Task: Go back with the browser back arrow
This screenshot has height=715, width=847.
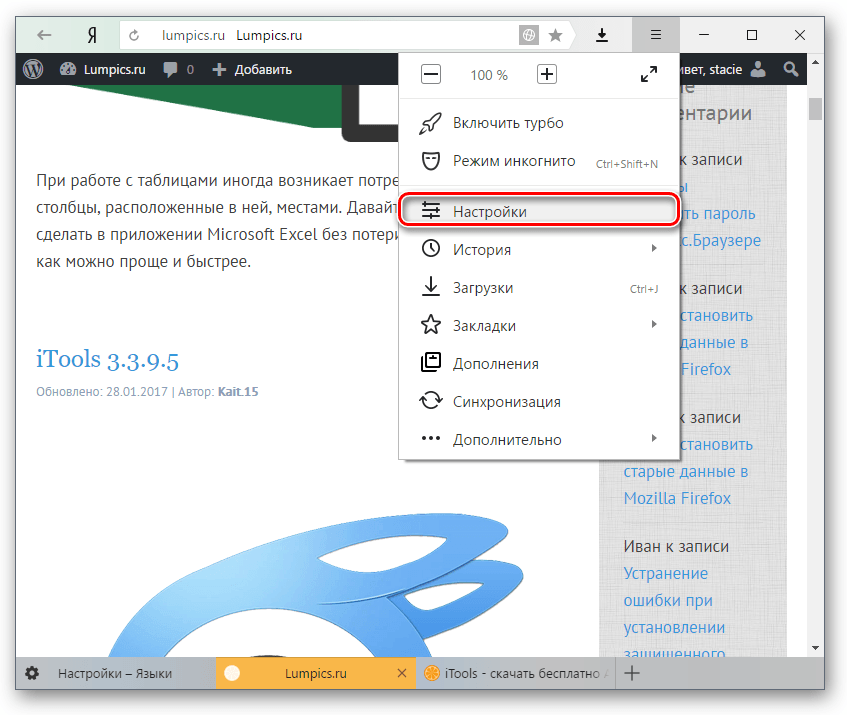Action: tap(44, 35)
